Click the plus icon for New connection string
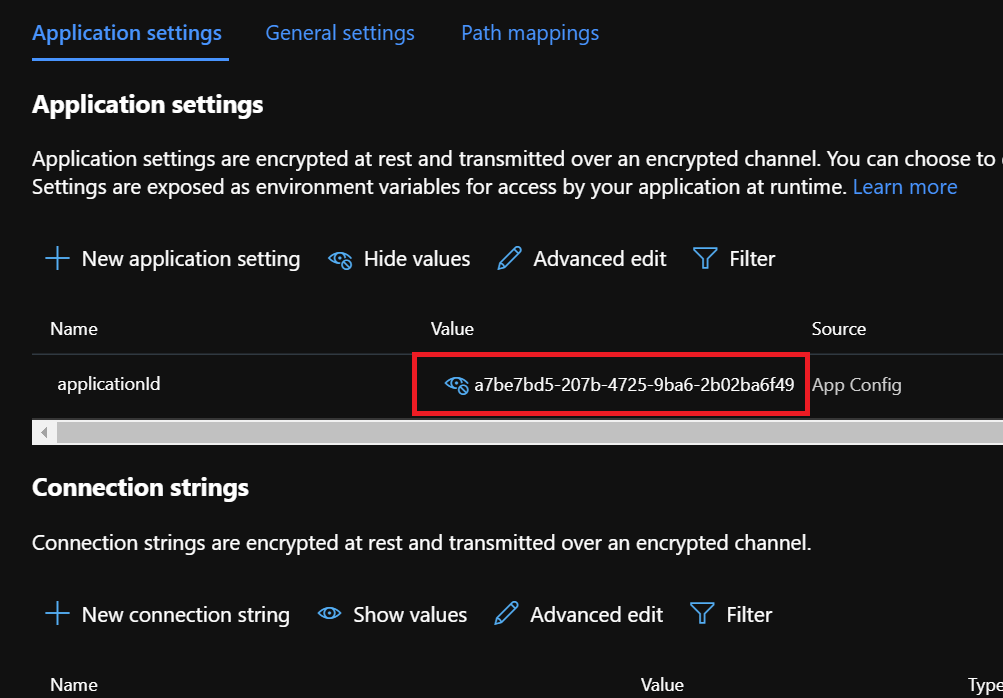This screenshot has width=1003, height=698. pos(58,614)
